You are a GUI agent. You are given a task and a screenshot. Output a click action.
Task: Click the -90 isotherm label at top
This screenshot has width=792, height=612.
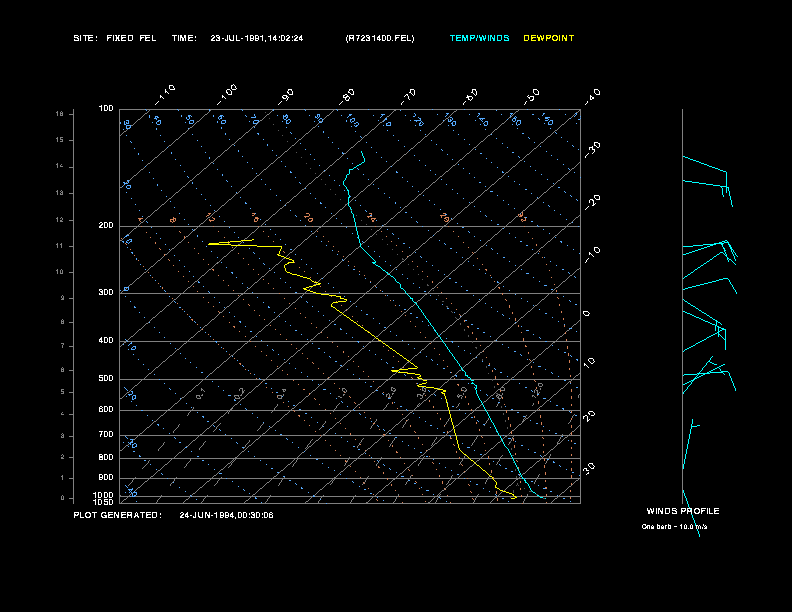click(x=285, y=97)
